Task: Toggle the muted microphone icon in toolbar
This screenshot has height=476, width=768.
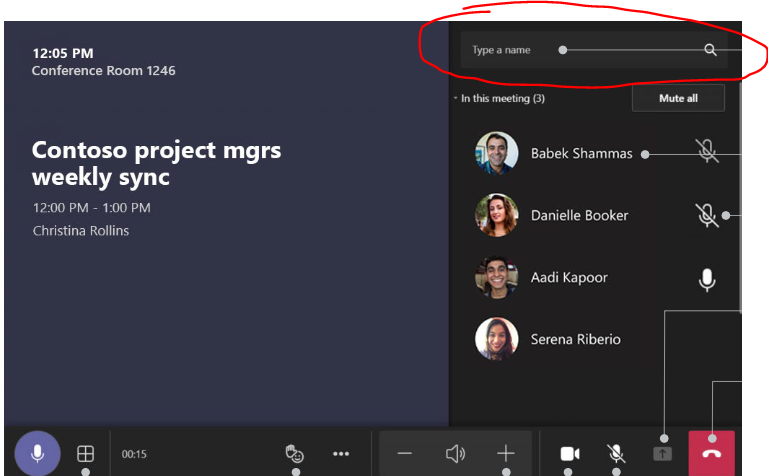Action: click(x=616, y=454)
